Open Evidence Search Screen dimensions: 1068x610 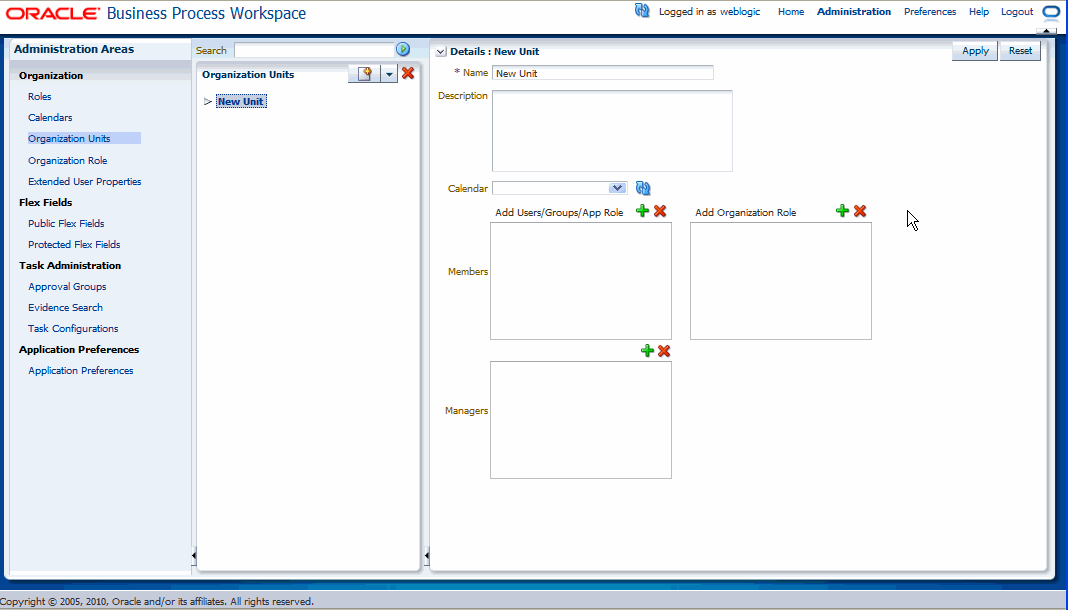[65, 308]
